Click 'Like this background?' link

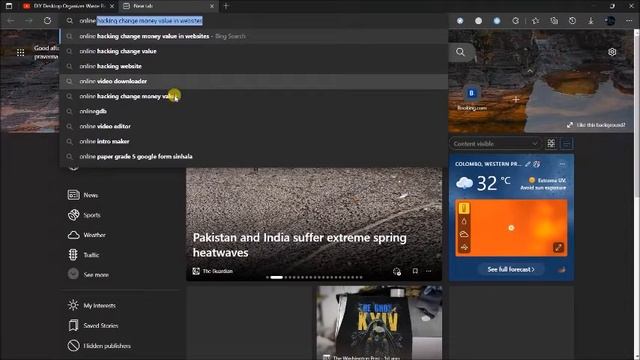click(596, 125)
